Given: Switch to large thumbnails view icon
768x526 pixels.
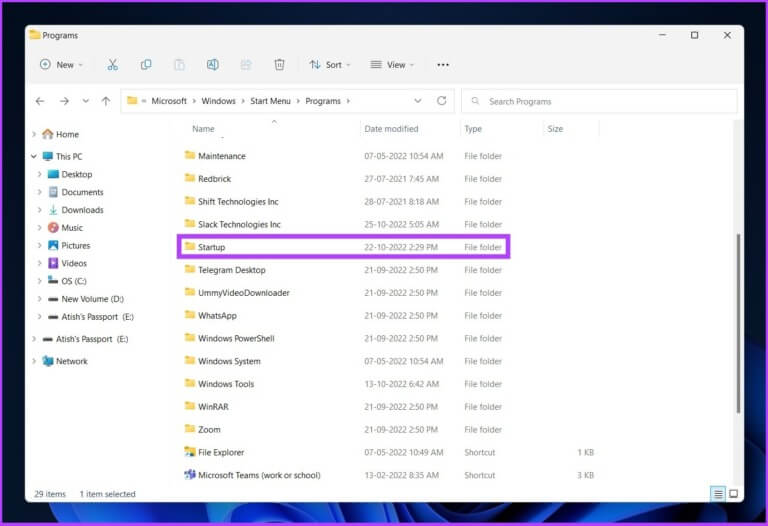Looking at the screenshot, I should pyautogui.click(x=733, y=494).
